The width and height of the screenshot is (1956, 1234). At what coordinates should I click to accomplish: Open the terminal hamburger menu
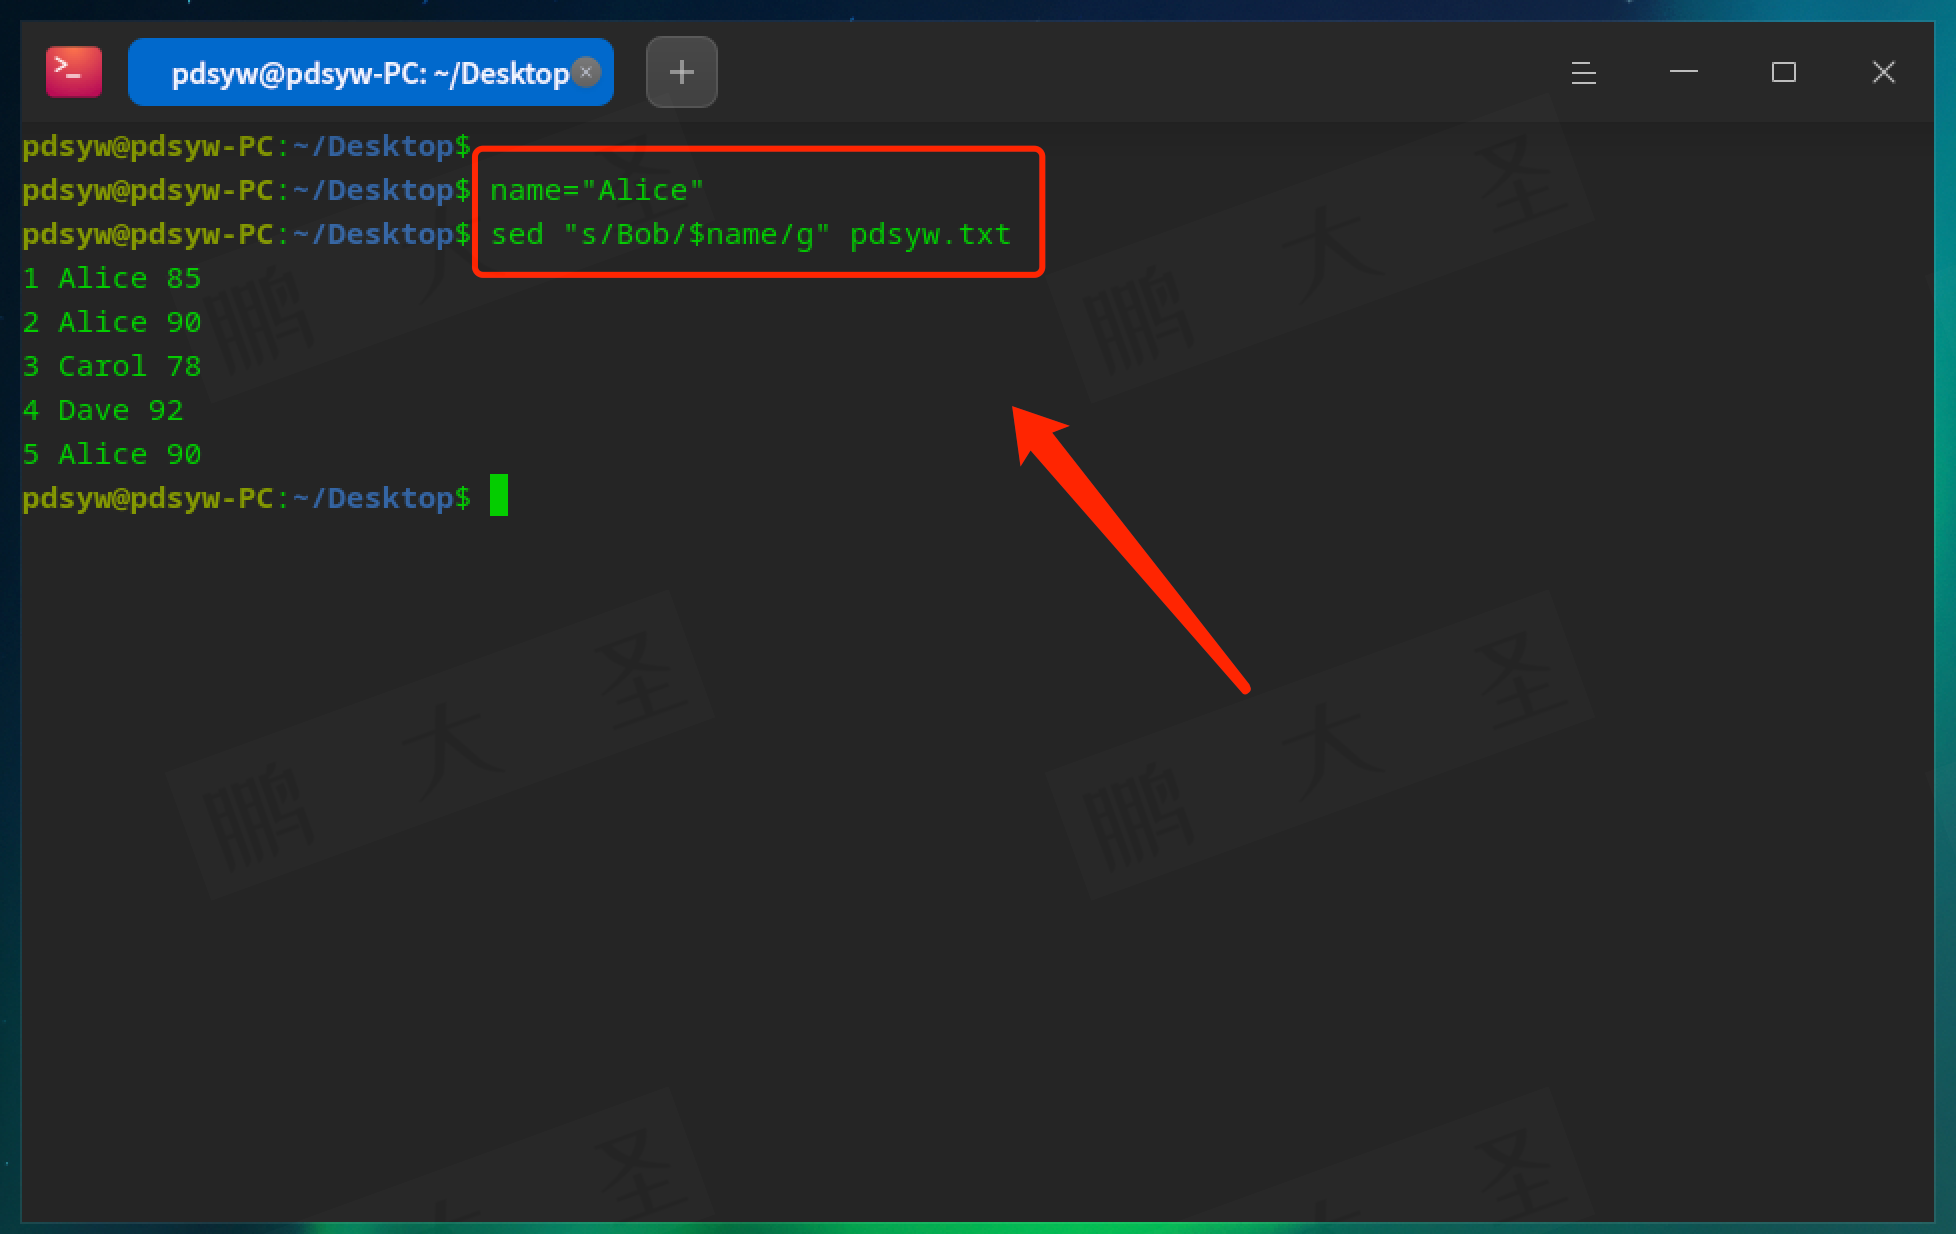pyautogui.click(x=1583, y=72)
